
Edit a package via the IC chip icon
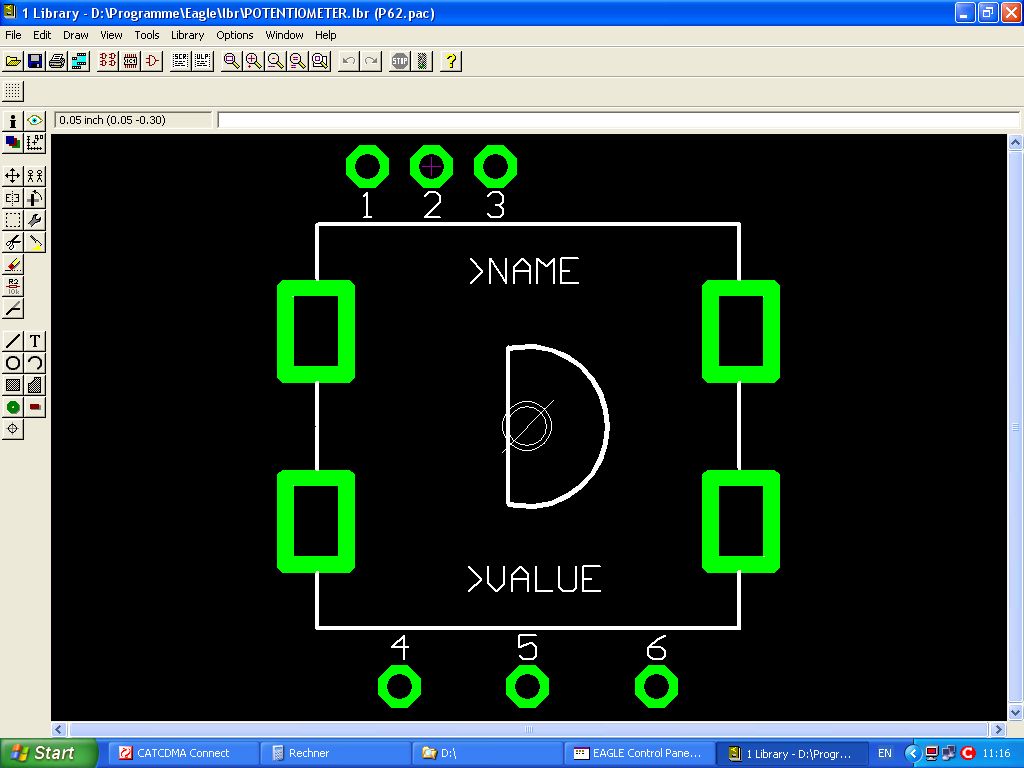point(130,61)
